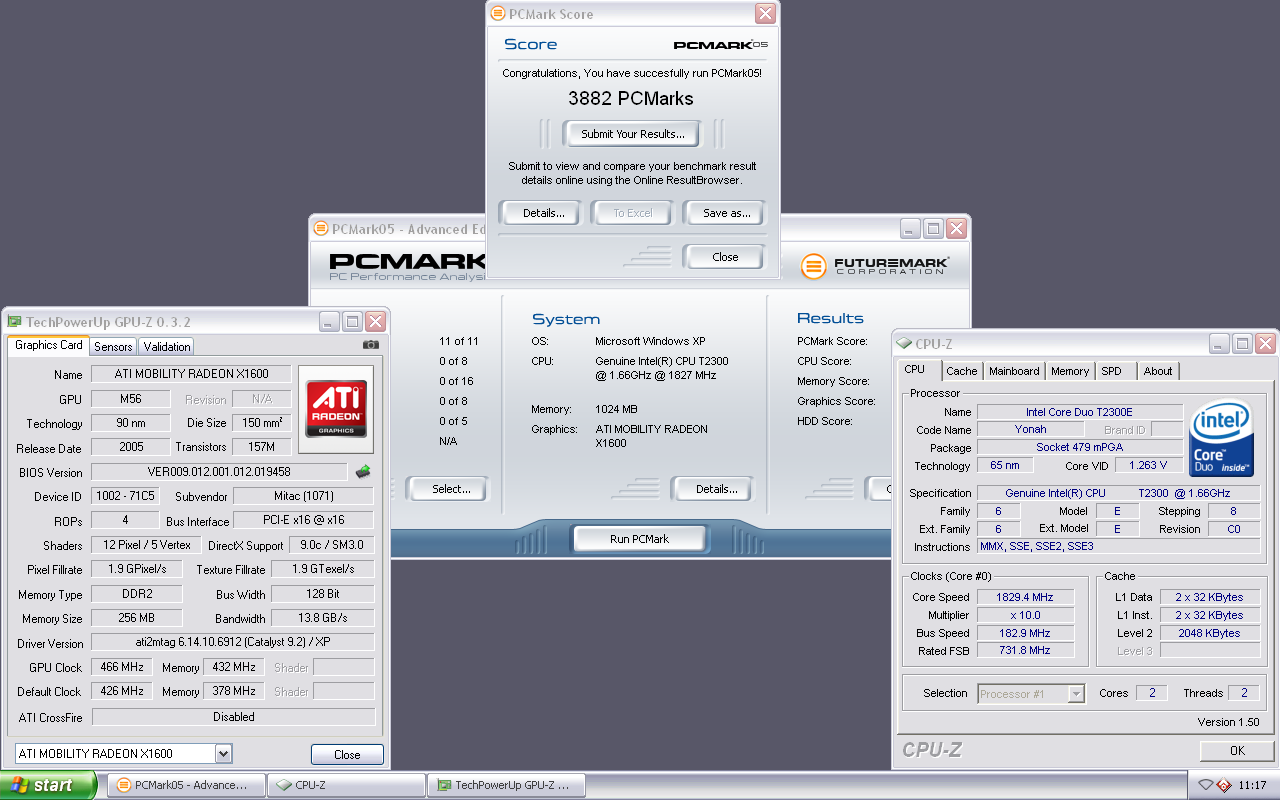Viewport: 1280px width, 800px height.
Task: Click the Core VID 1.263 V value
Action: 1148,466
